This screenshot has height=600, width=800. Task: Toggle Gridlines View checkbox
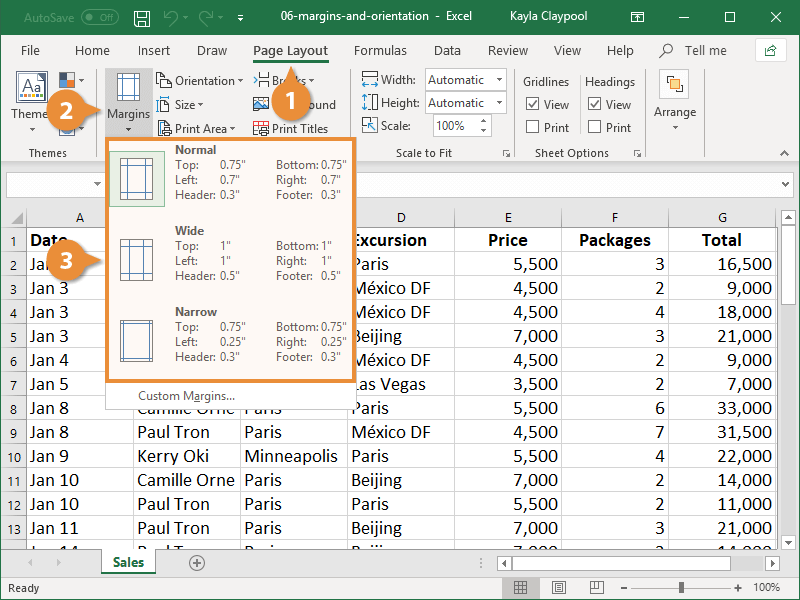[532, 104]
